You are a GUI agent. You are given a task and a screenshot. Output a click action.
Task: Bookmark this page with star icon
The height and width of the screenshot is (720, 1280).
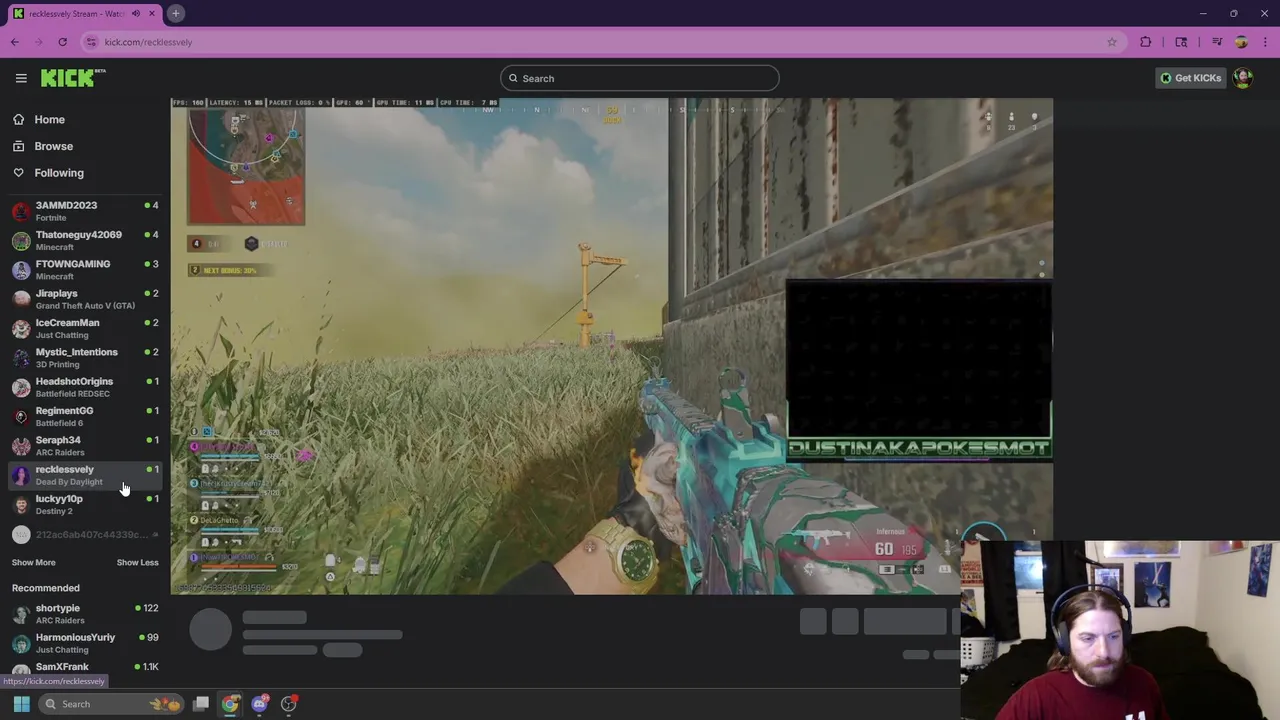[1111, 42]
